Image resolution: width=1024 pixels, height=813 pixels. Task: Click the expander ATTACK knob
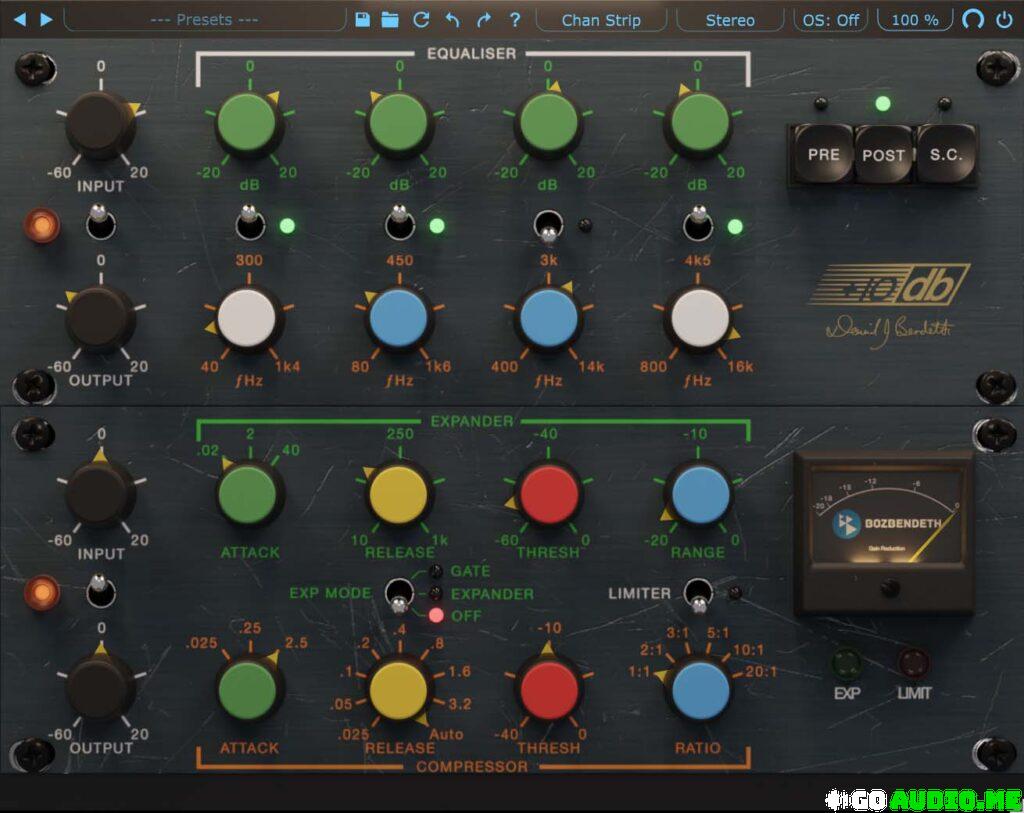(x=248, y=494)
